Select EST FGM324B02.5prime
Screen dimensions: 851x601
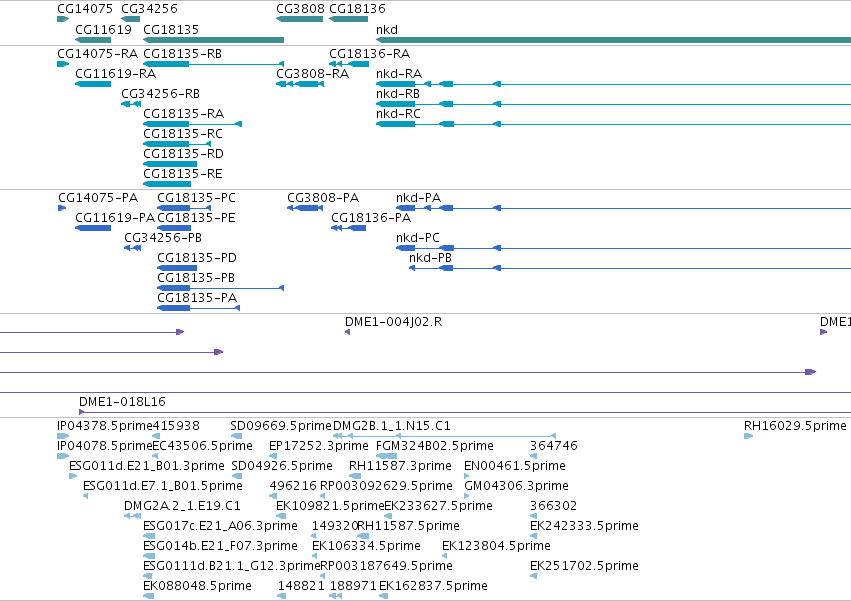pyautogui.click(x=386, y=456)
